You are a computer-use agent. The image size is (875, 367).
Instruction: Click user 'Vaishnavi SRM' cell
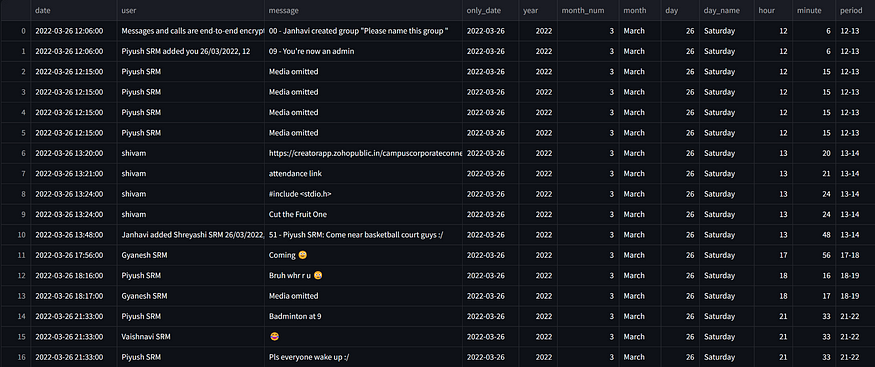pyautogui.click(x=191, y=337)
